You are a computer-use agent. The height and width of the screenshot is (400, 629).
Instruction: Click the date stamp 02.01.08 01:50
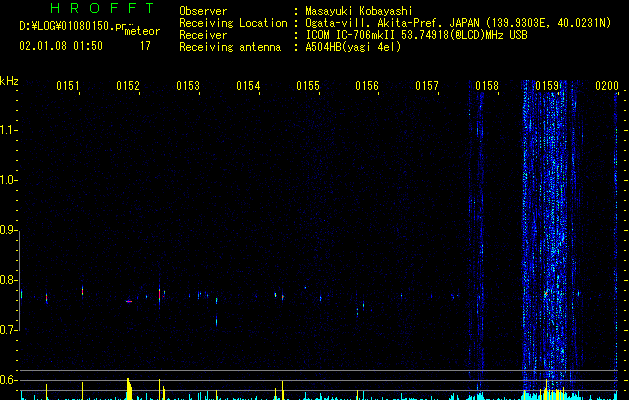(x=61, y=46)
